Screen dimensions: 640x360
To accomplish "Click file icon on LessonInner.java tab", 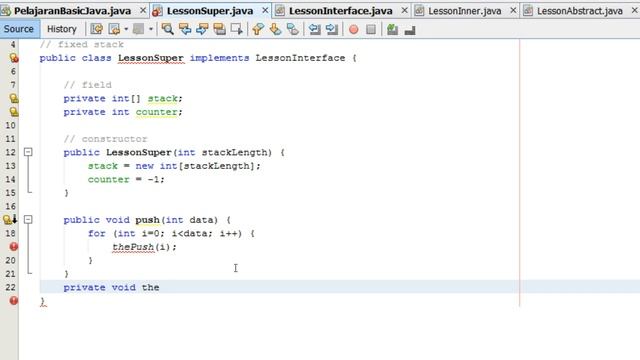I will tap(419, 11).
